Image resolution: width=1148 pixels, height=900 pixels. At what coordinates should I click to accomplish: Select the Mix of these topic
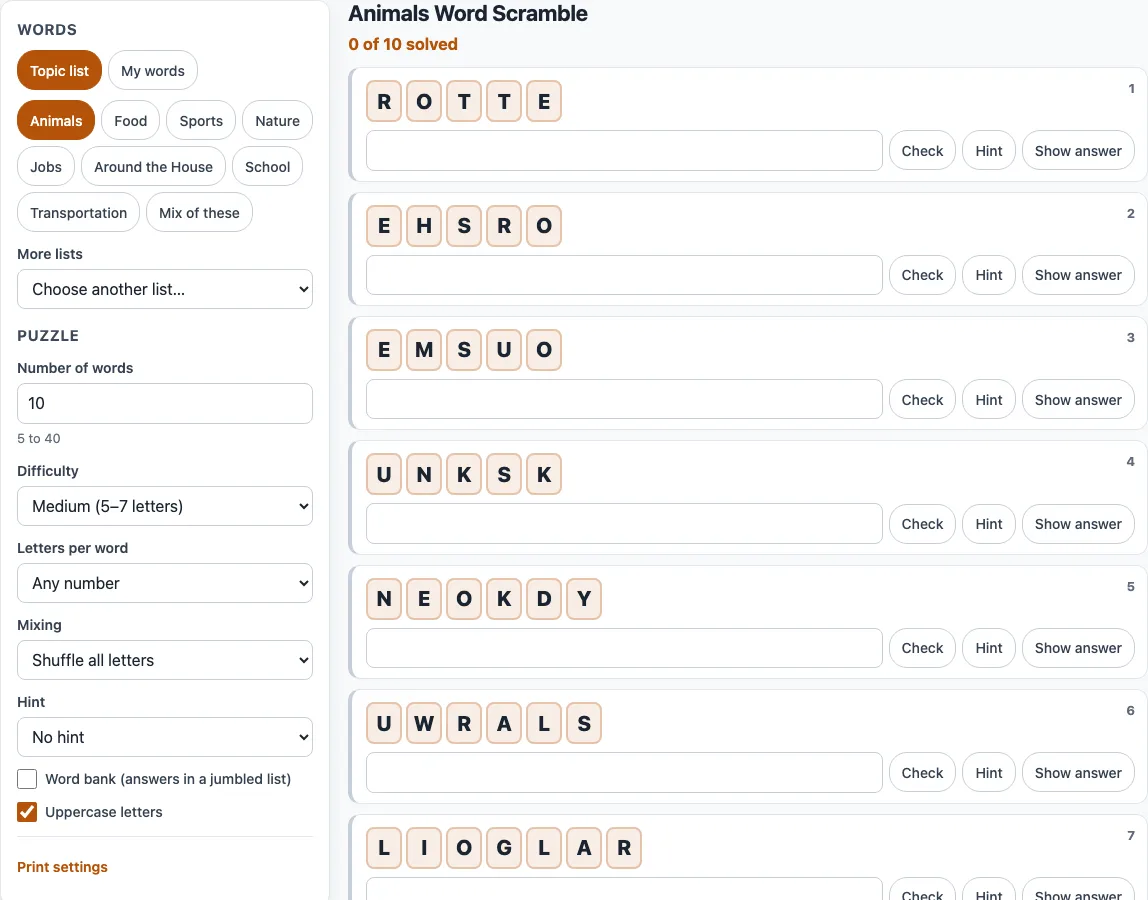click(199, 212)
